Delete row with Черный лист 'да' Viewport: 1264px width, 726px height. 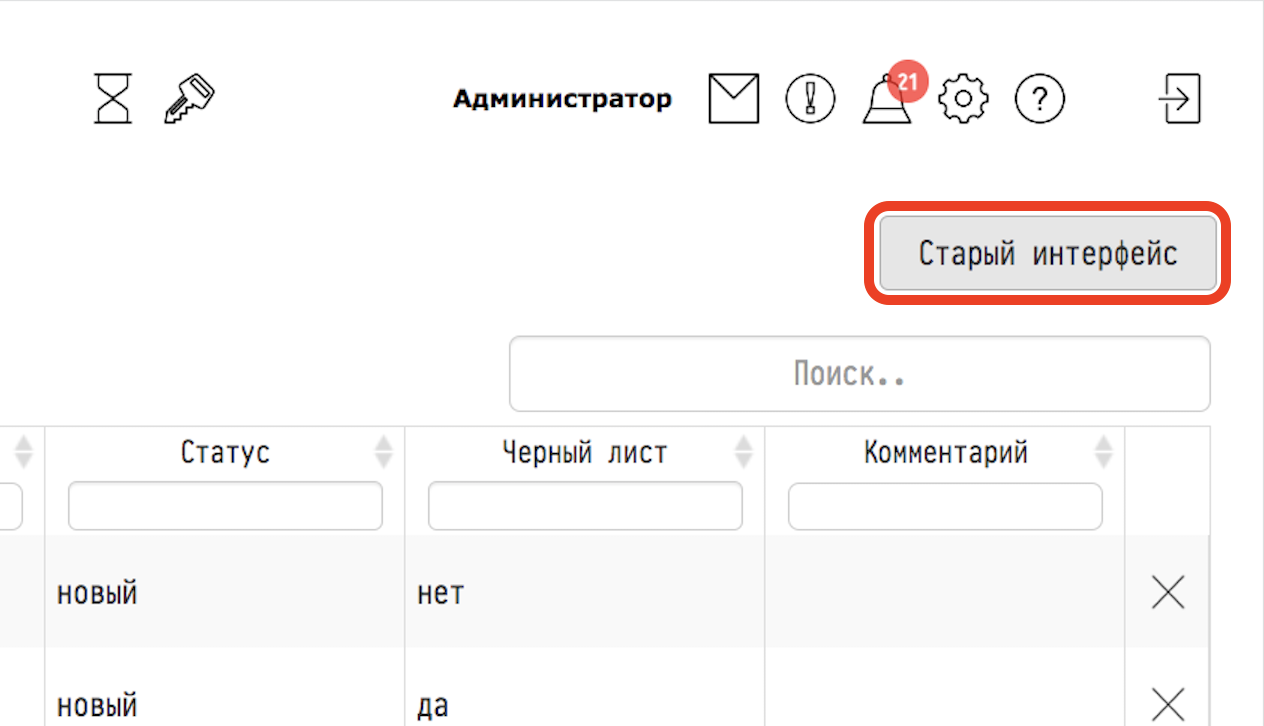1168,705
